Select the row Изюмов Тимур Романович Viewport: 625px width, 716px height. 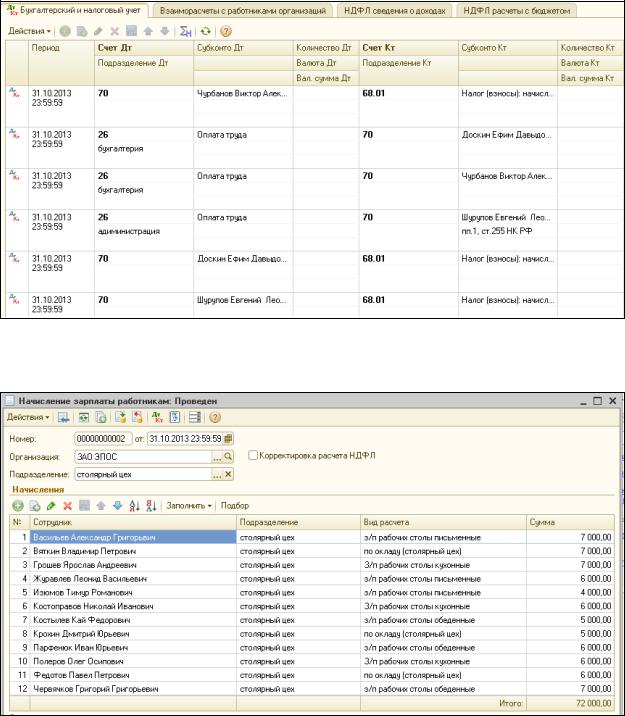click(x=312, y=593)
